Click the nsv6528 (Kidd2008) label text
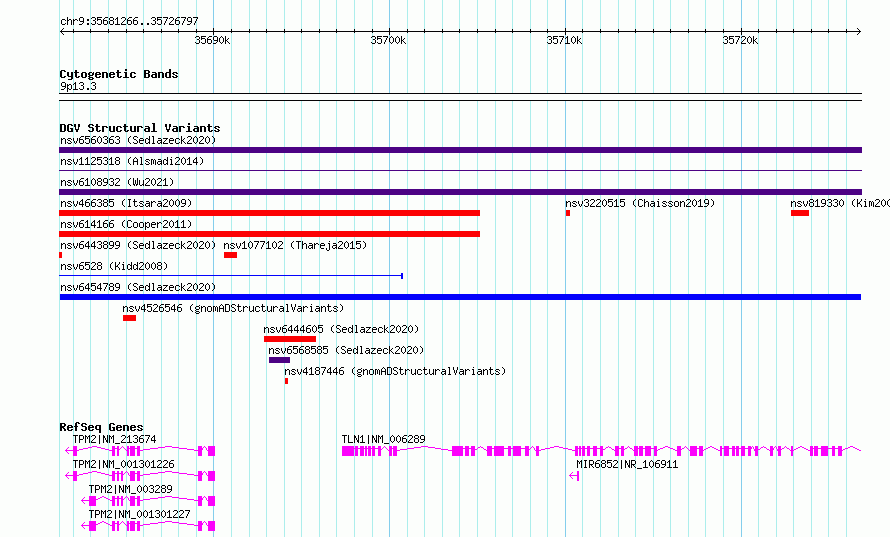 point(114,266)
